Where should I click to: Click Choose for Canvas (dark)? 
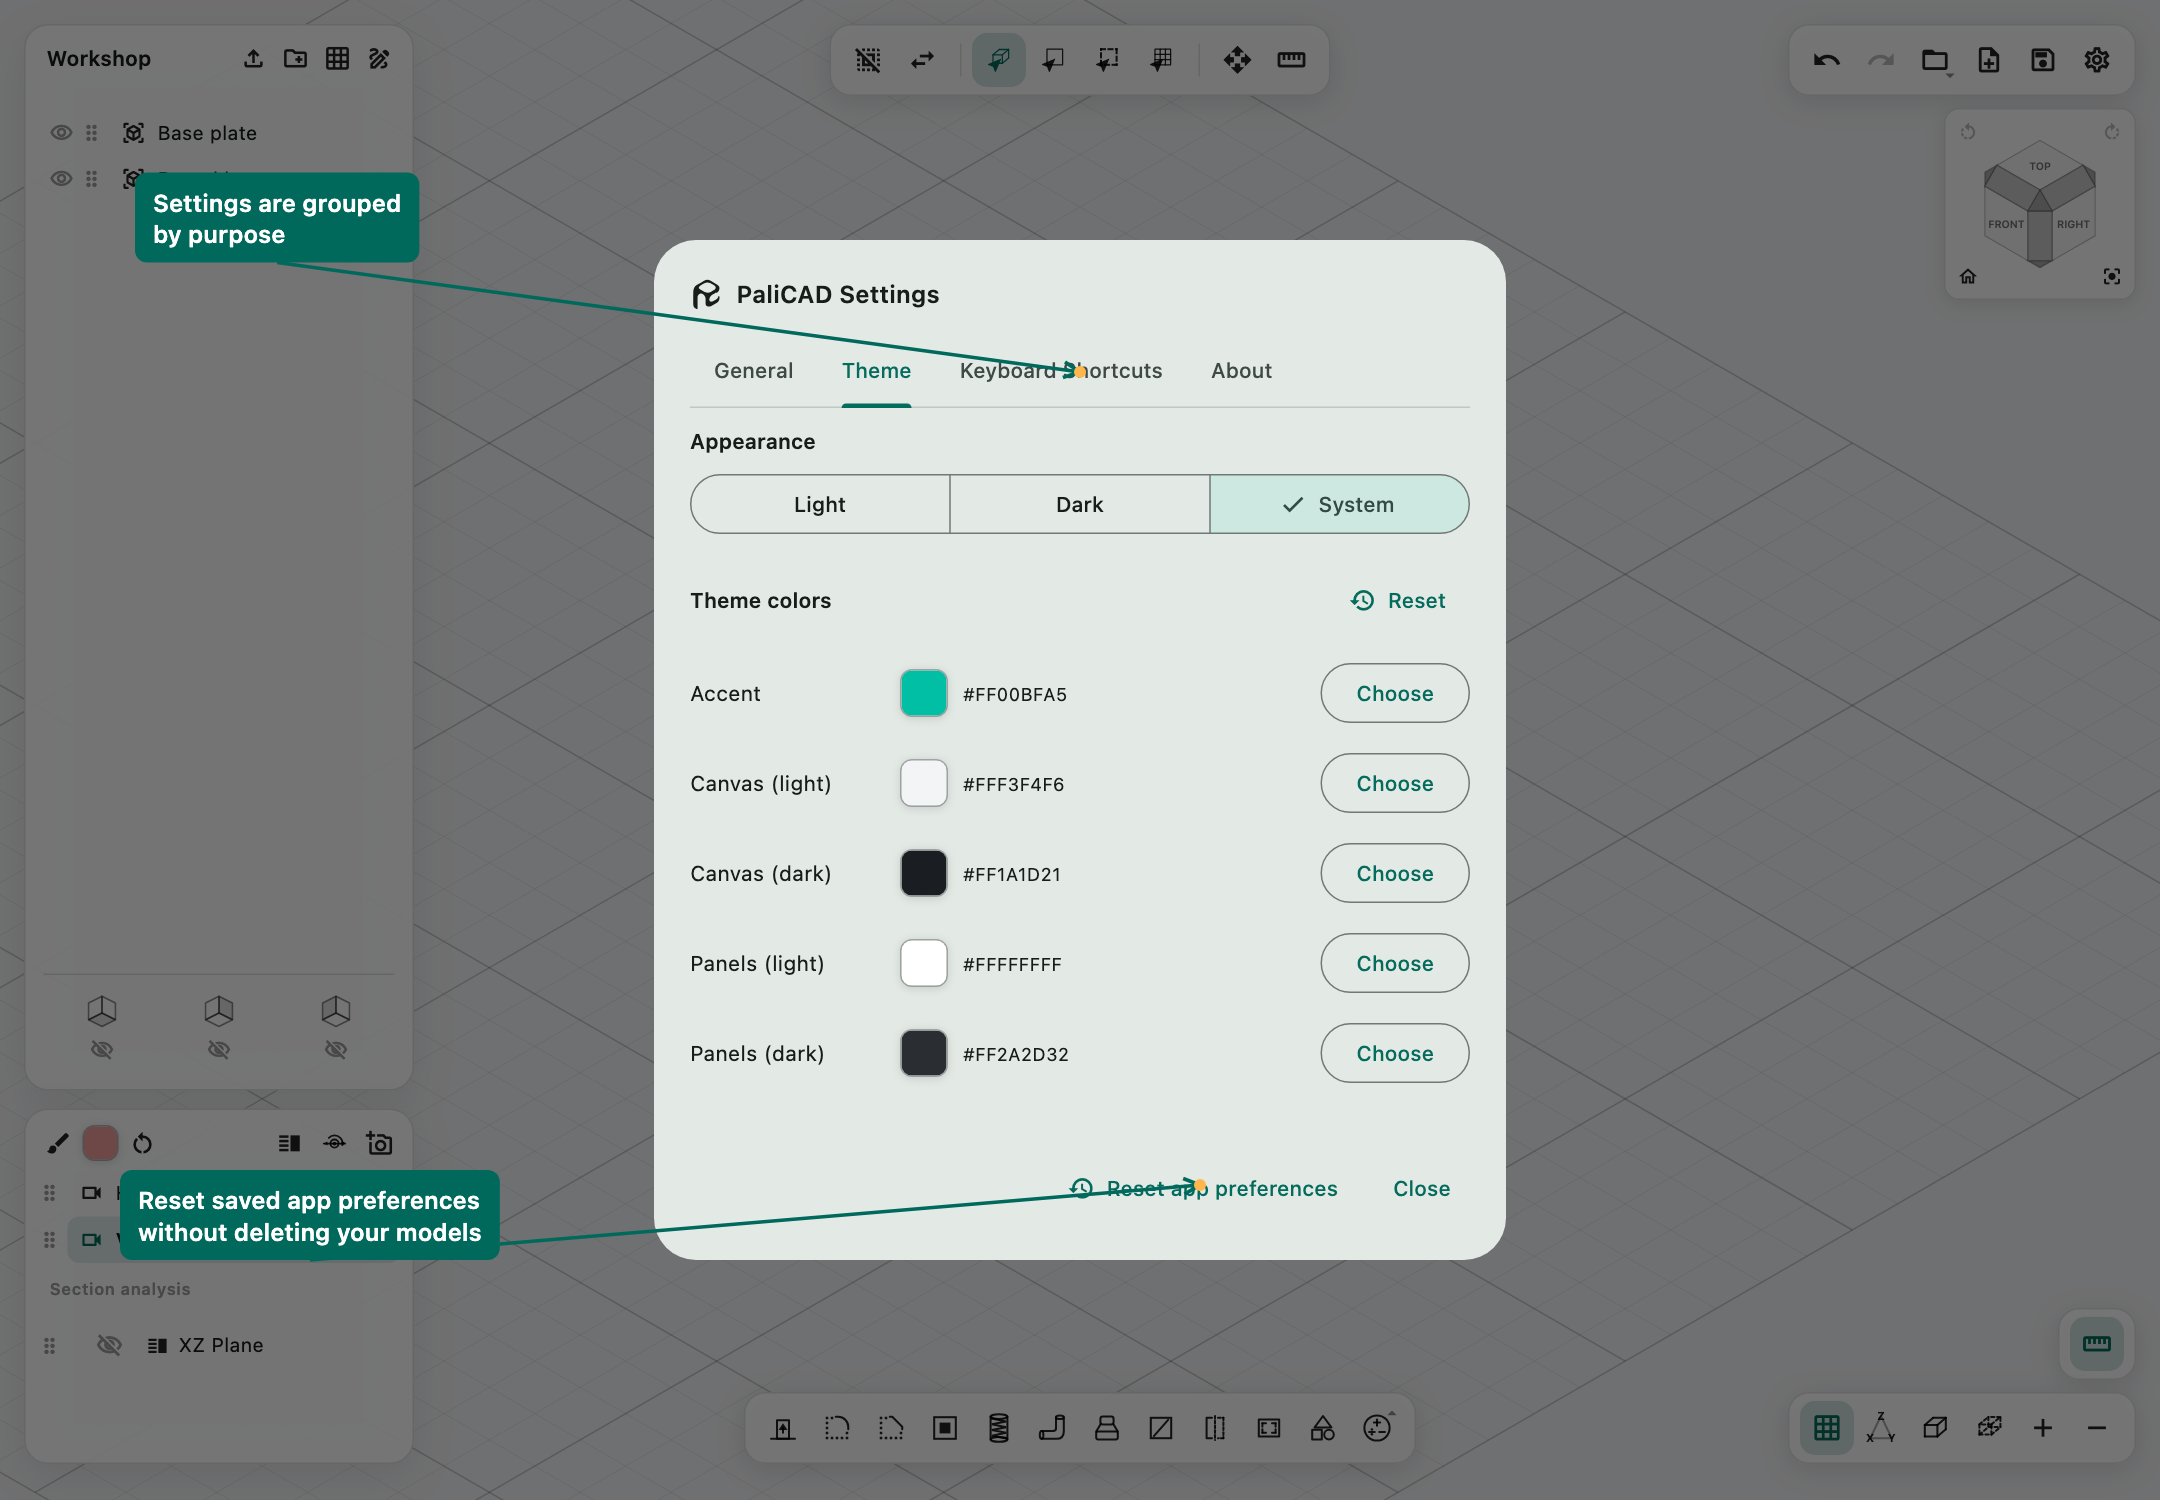(x=1395, y=873)
